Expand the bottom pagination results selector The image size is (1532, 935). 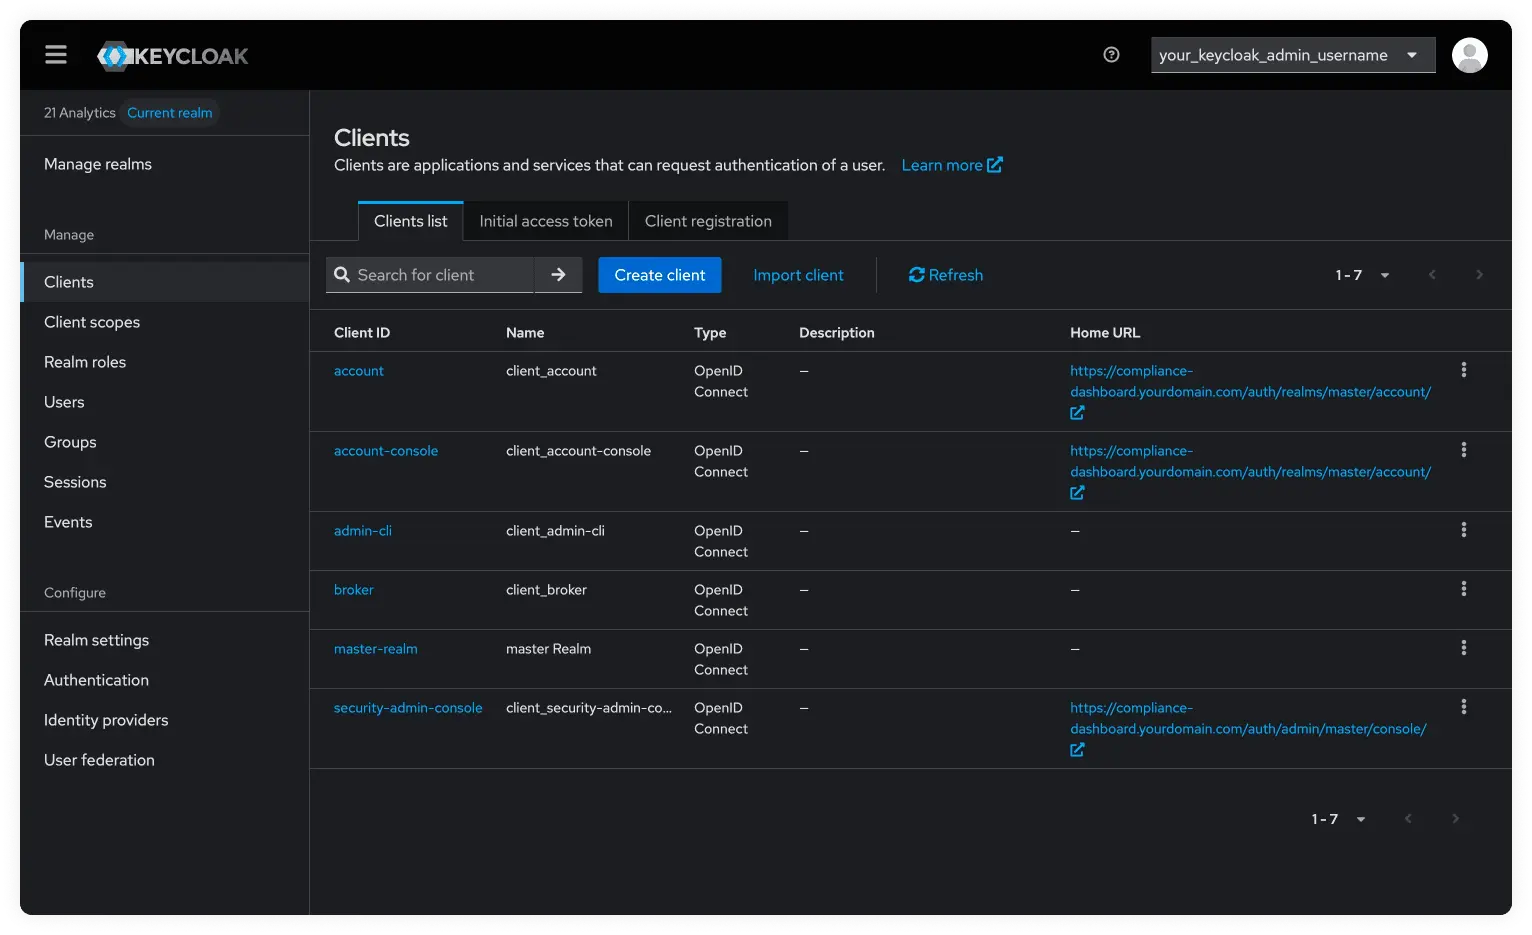1360,818
